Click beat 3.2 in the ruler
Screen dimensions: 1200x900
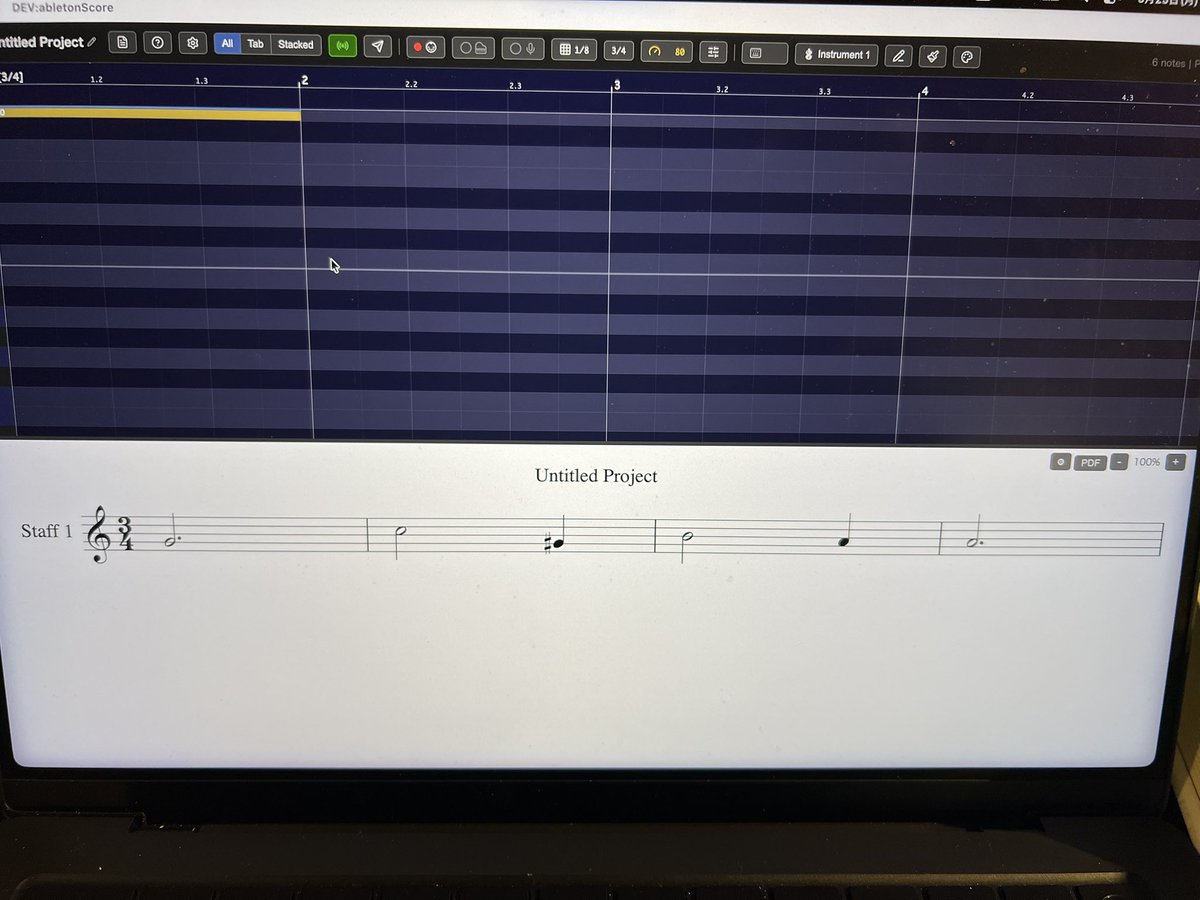(x=722, y=90)
